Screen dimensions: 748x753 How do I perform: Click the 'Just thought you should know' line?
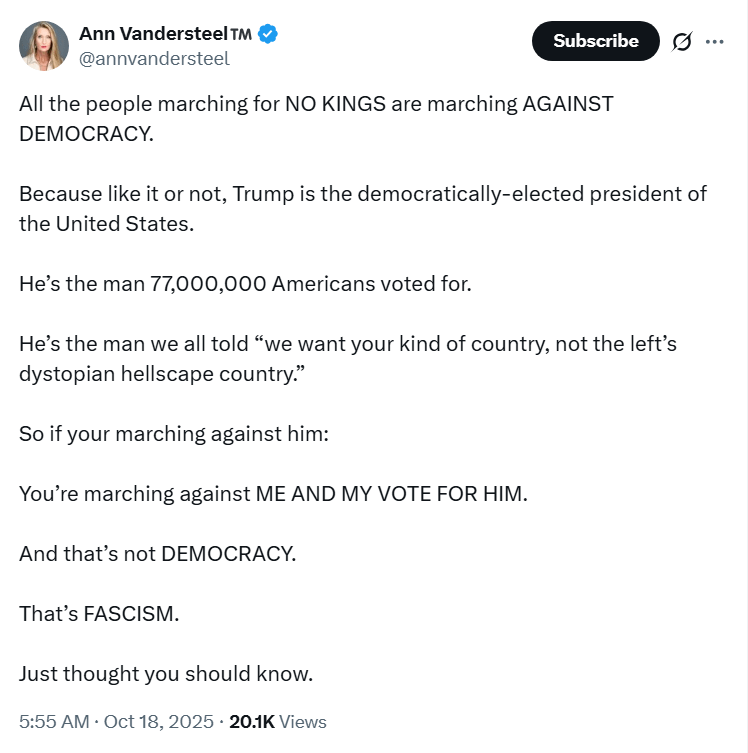[166, 673]
